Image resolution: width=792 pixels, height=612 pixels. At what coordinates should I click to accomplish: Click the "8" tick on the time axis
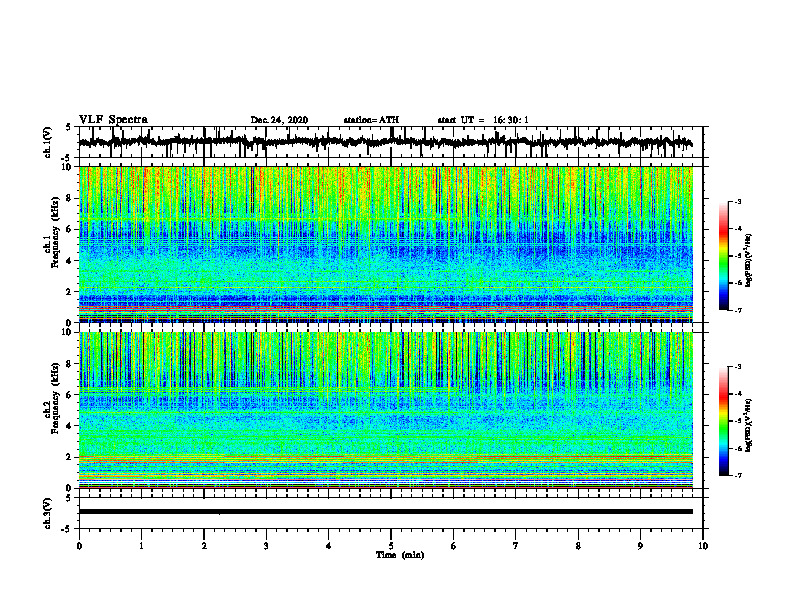point(578,546)
